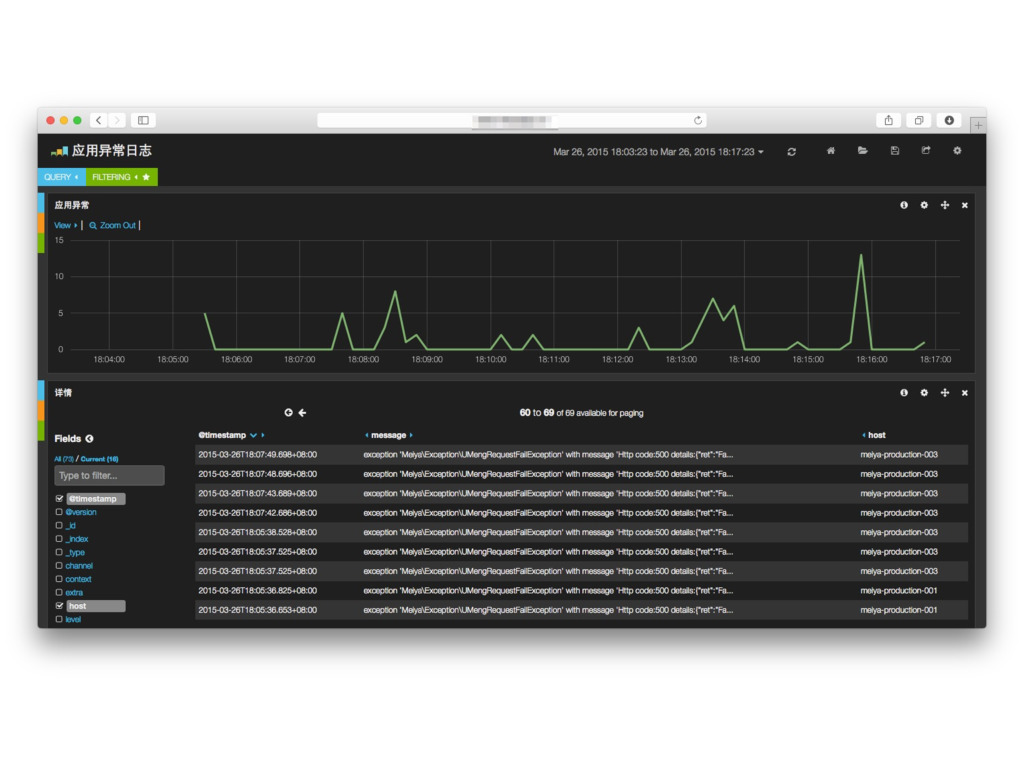Sort by the @timestamp column header
The image size is (1024, 768).
(222, 435)
